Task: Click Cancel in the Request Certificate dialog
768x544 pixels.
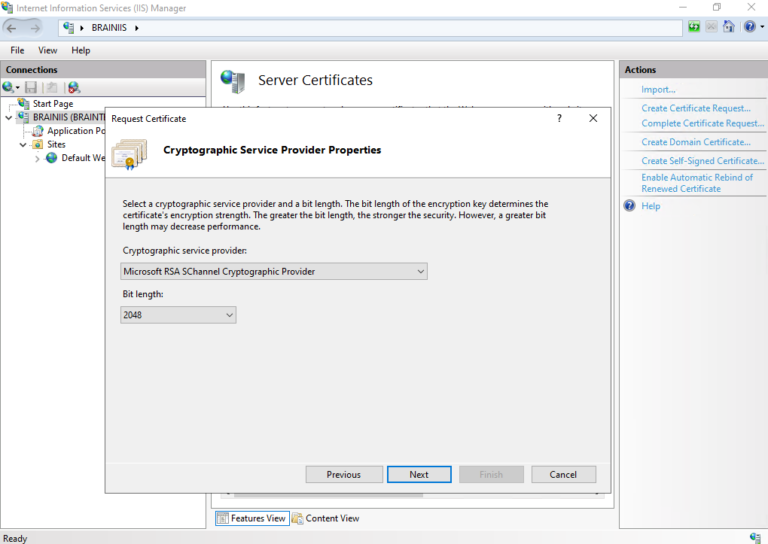Action: click(563, 474)
